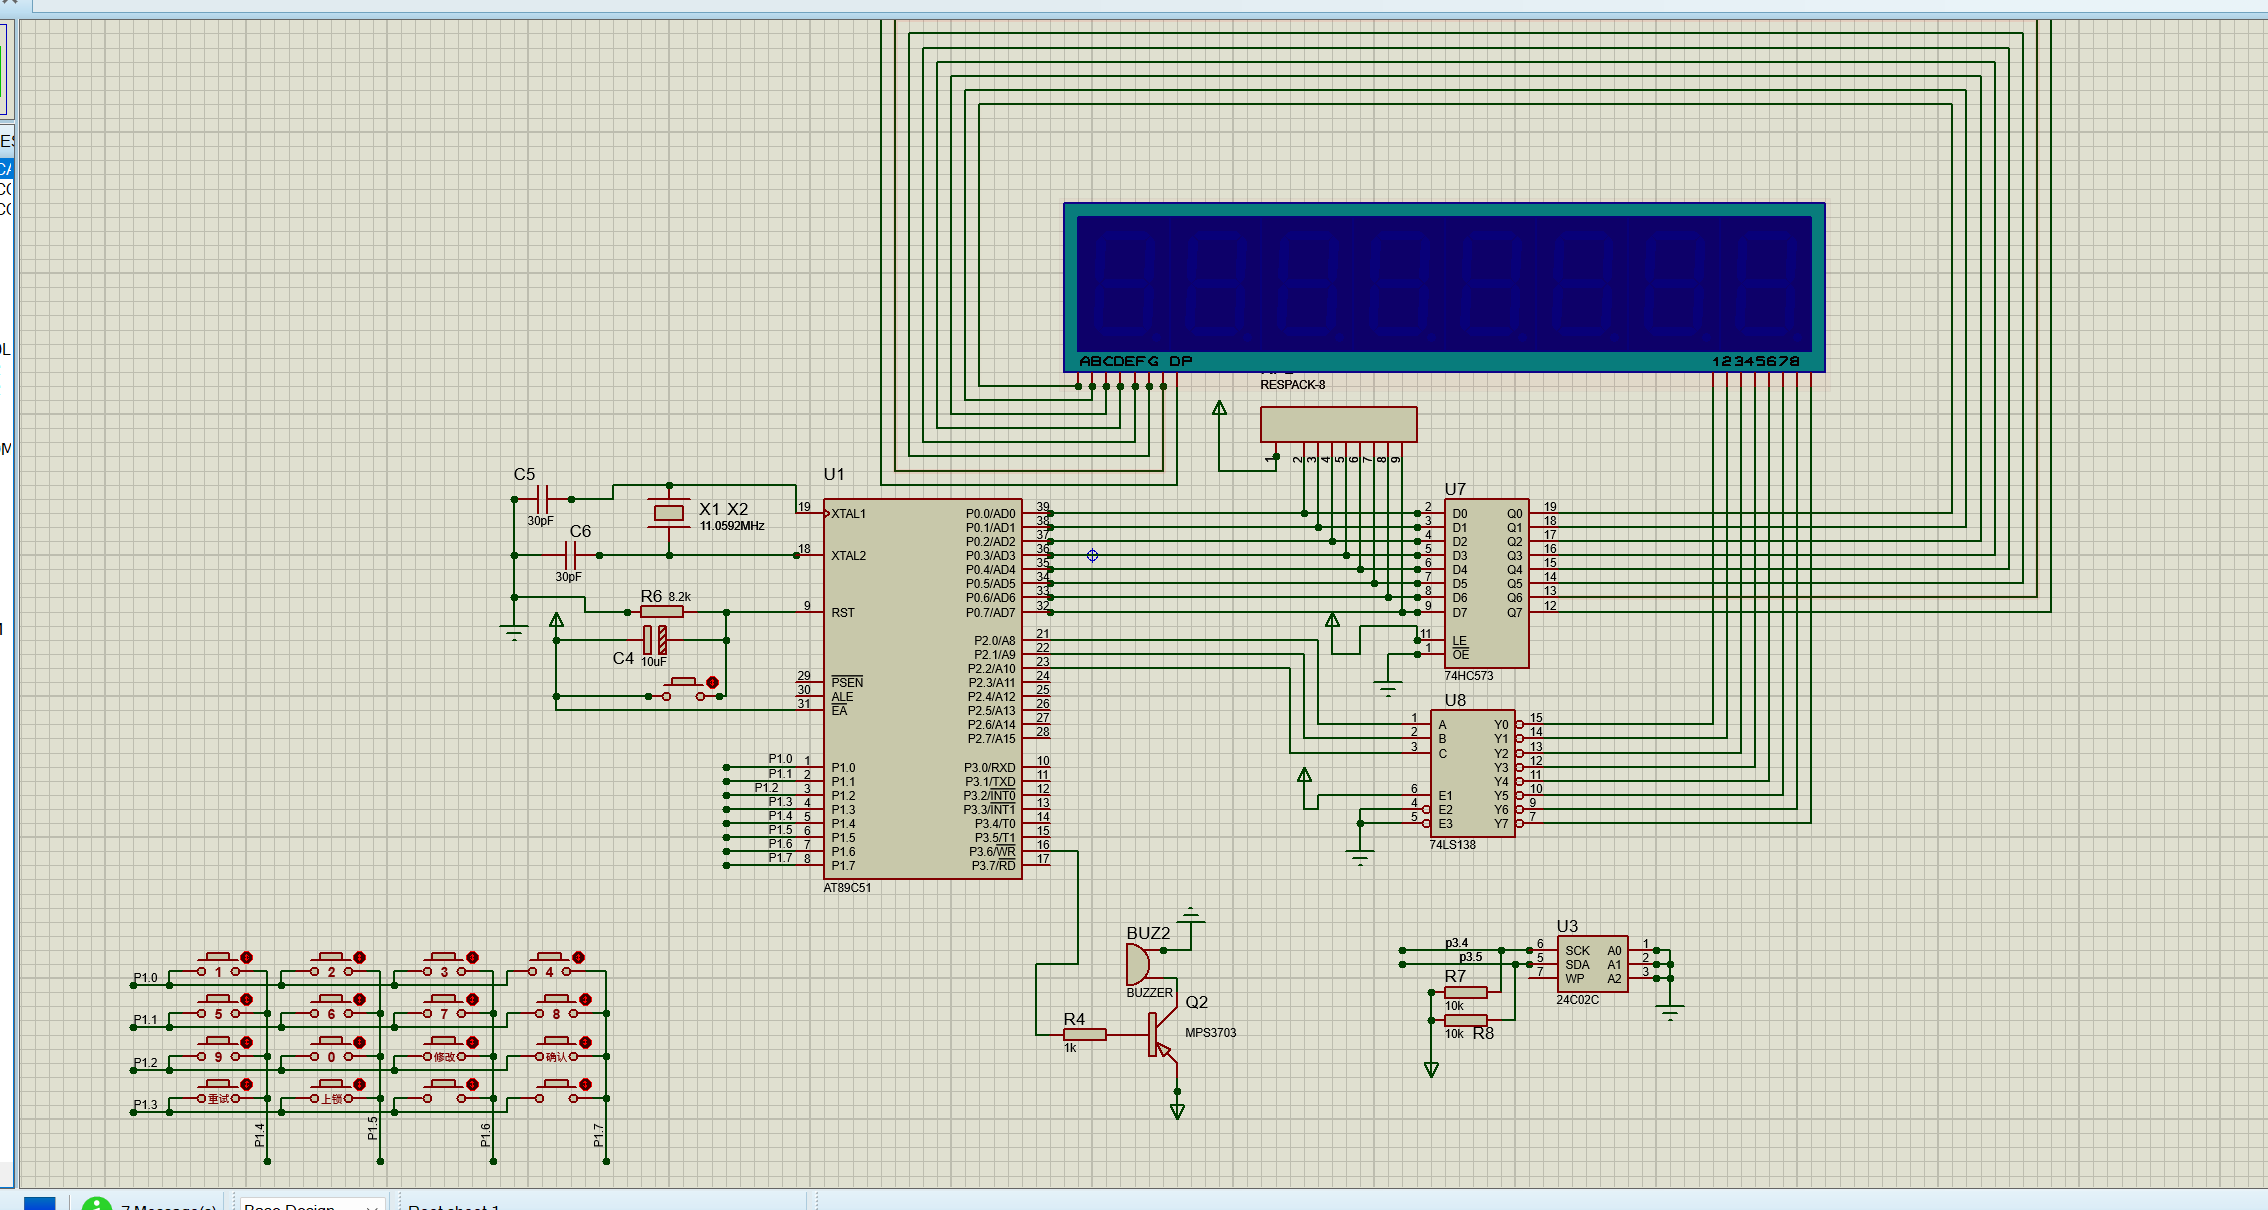Click the power terminal below transistor Q2

click(x=1177, y=1111)
